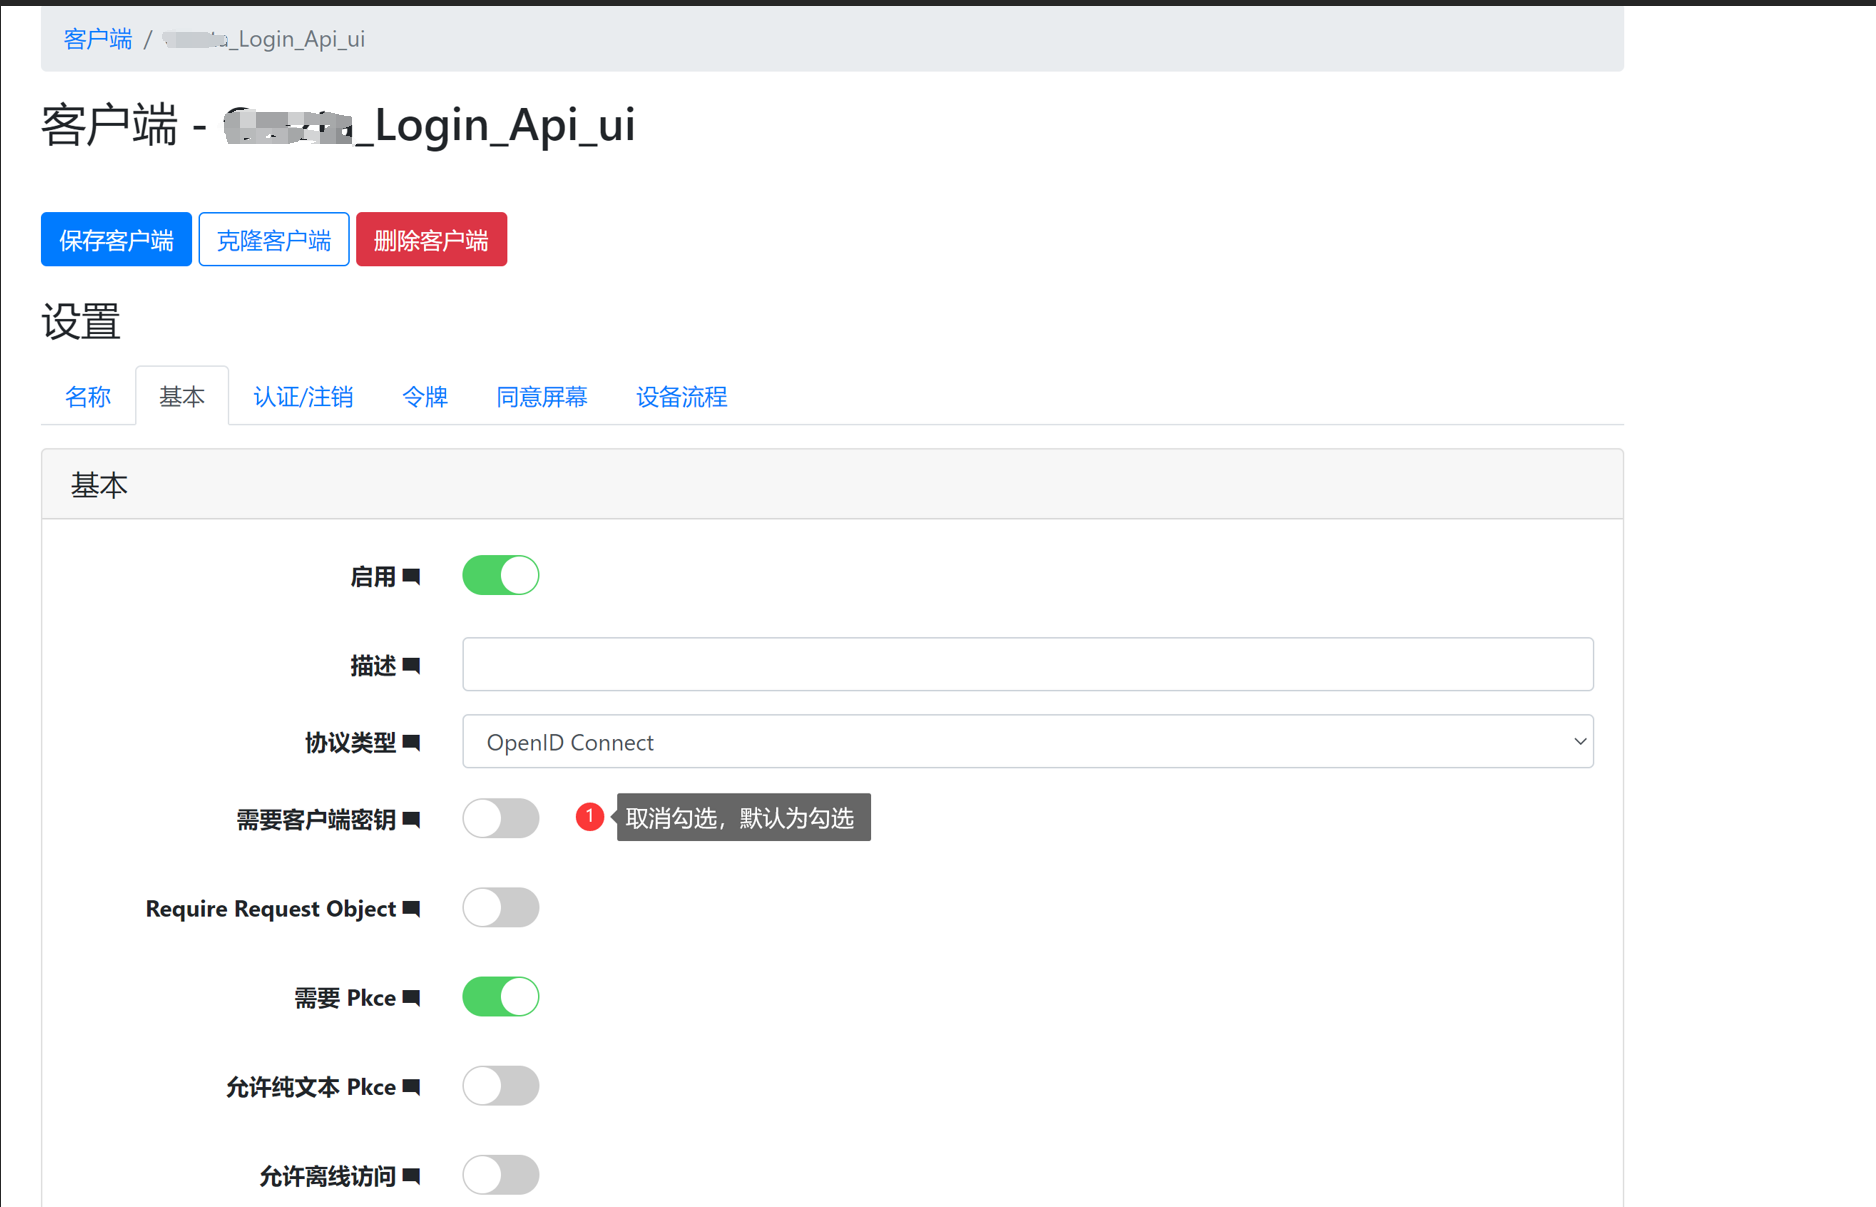
Task: Click the info icon beside 允许离线访问
Action: [x=411, y=1175]
